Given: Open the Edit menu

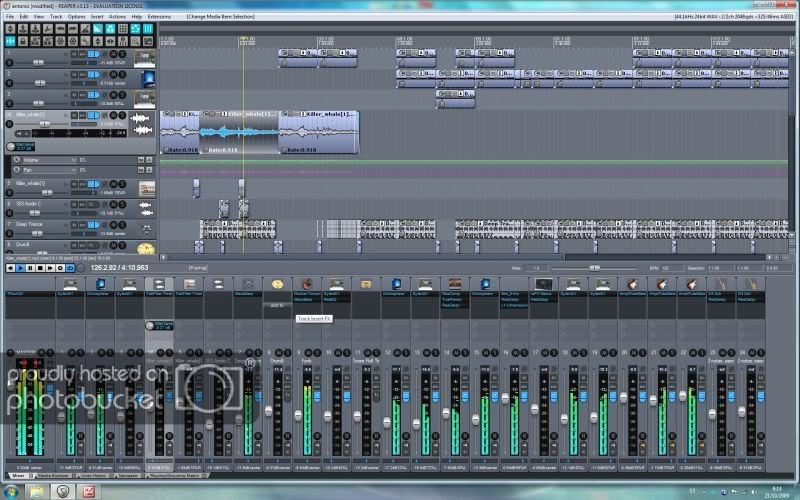Looking at the screenshot, I should (x=23, y=16).
